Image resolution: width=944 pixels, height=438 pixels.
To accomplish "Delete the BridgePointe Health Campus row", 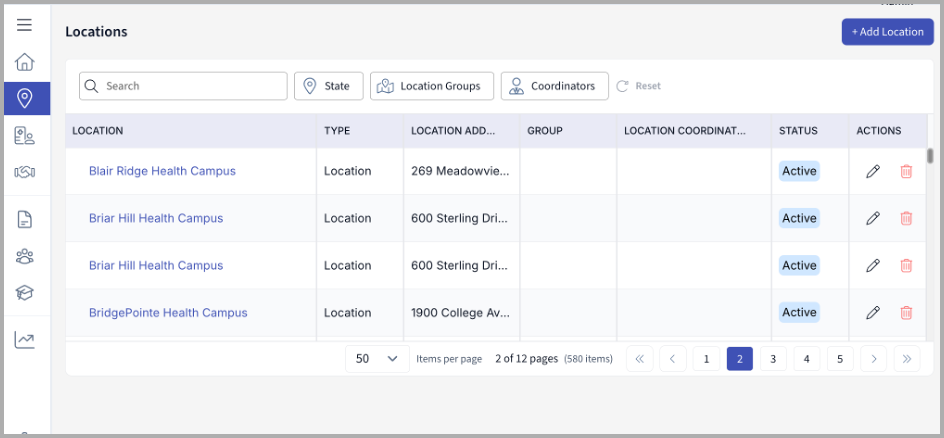I will [x=906, y=313].
